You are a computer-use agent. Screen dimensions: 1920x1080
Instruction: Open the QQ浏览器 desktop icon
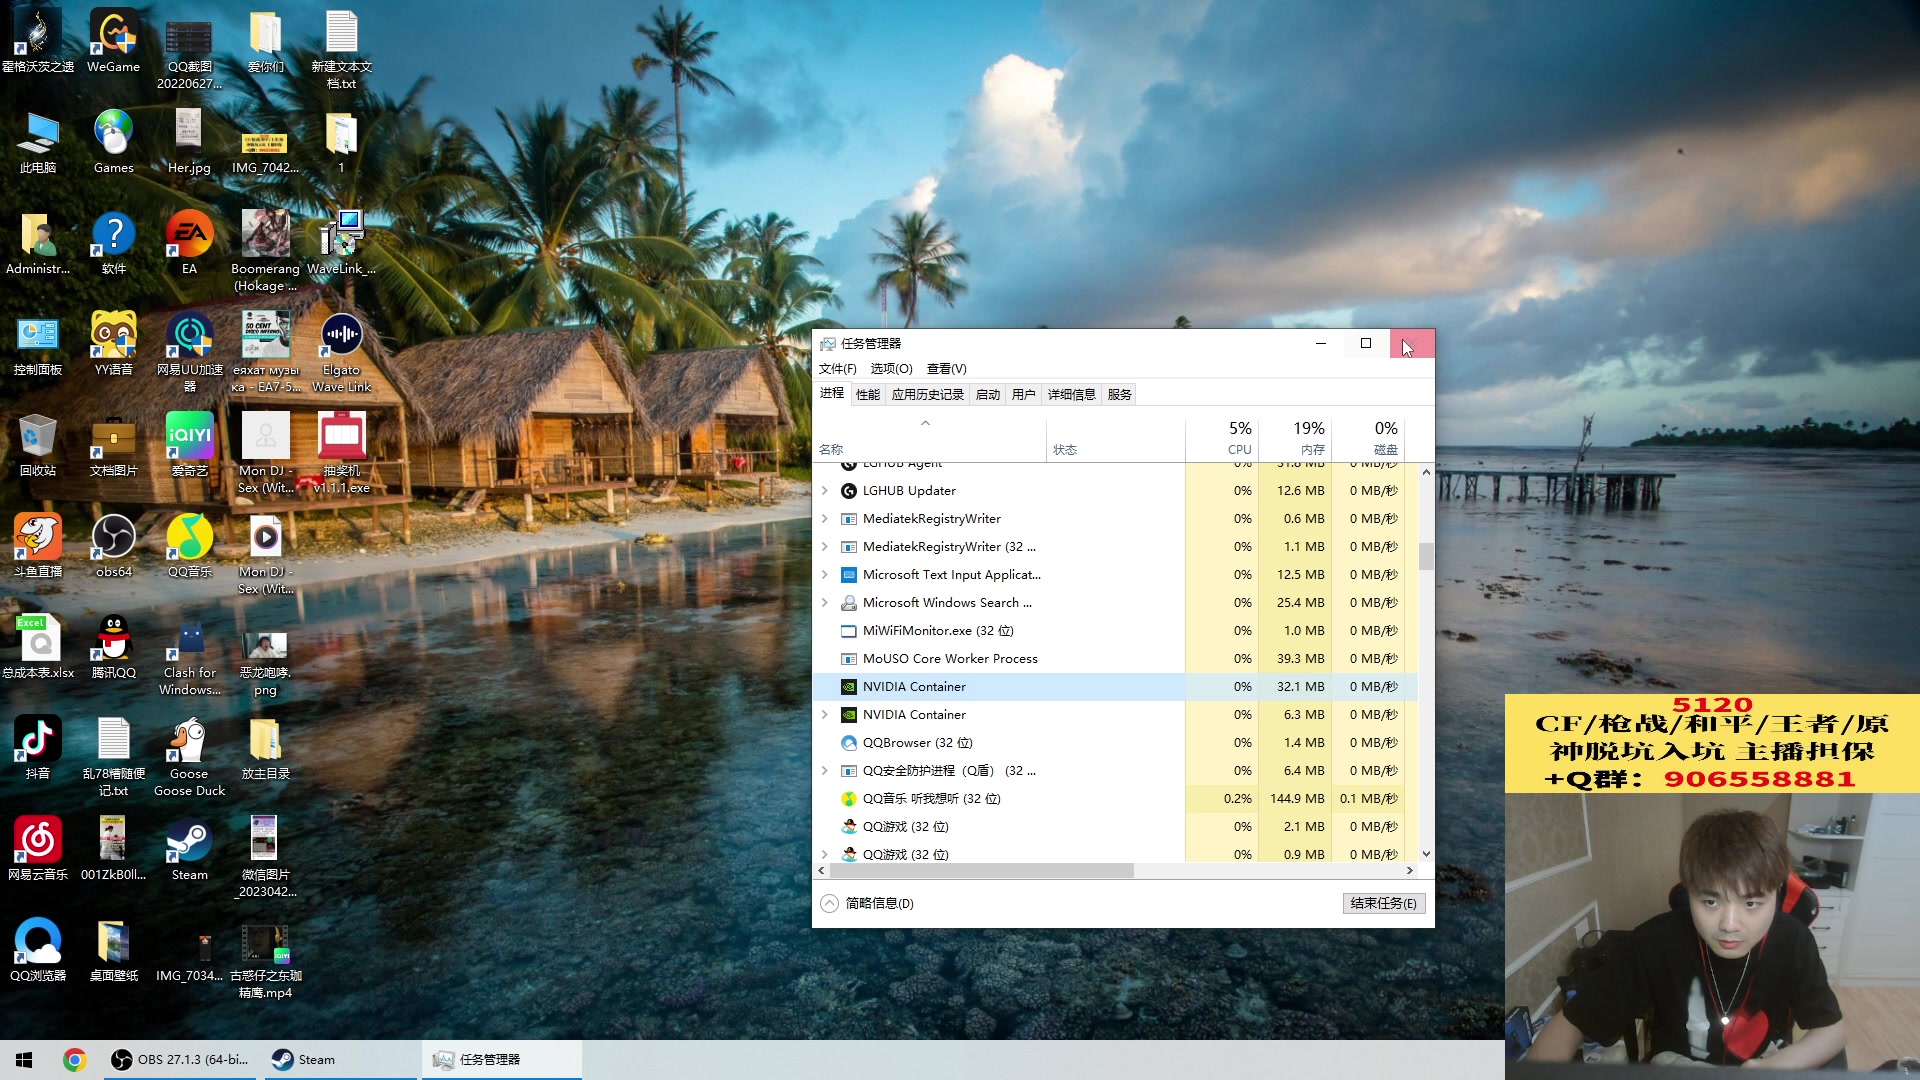(38, 950)
